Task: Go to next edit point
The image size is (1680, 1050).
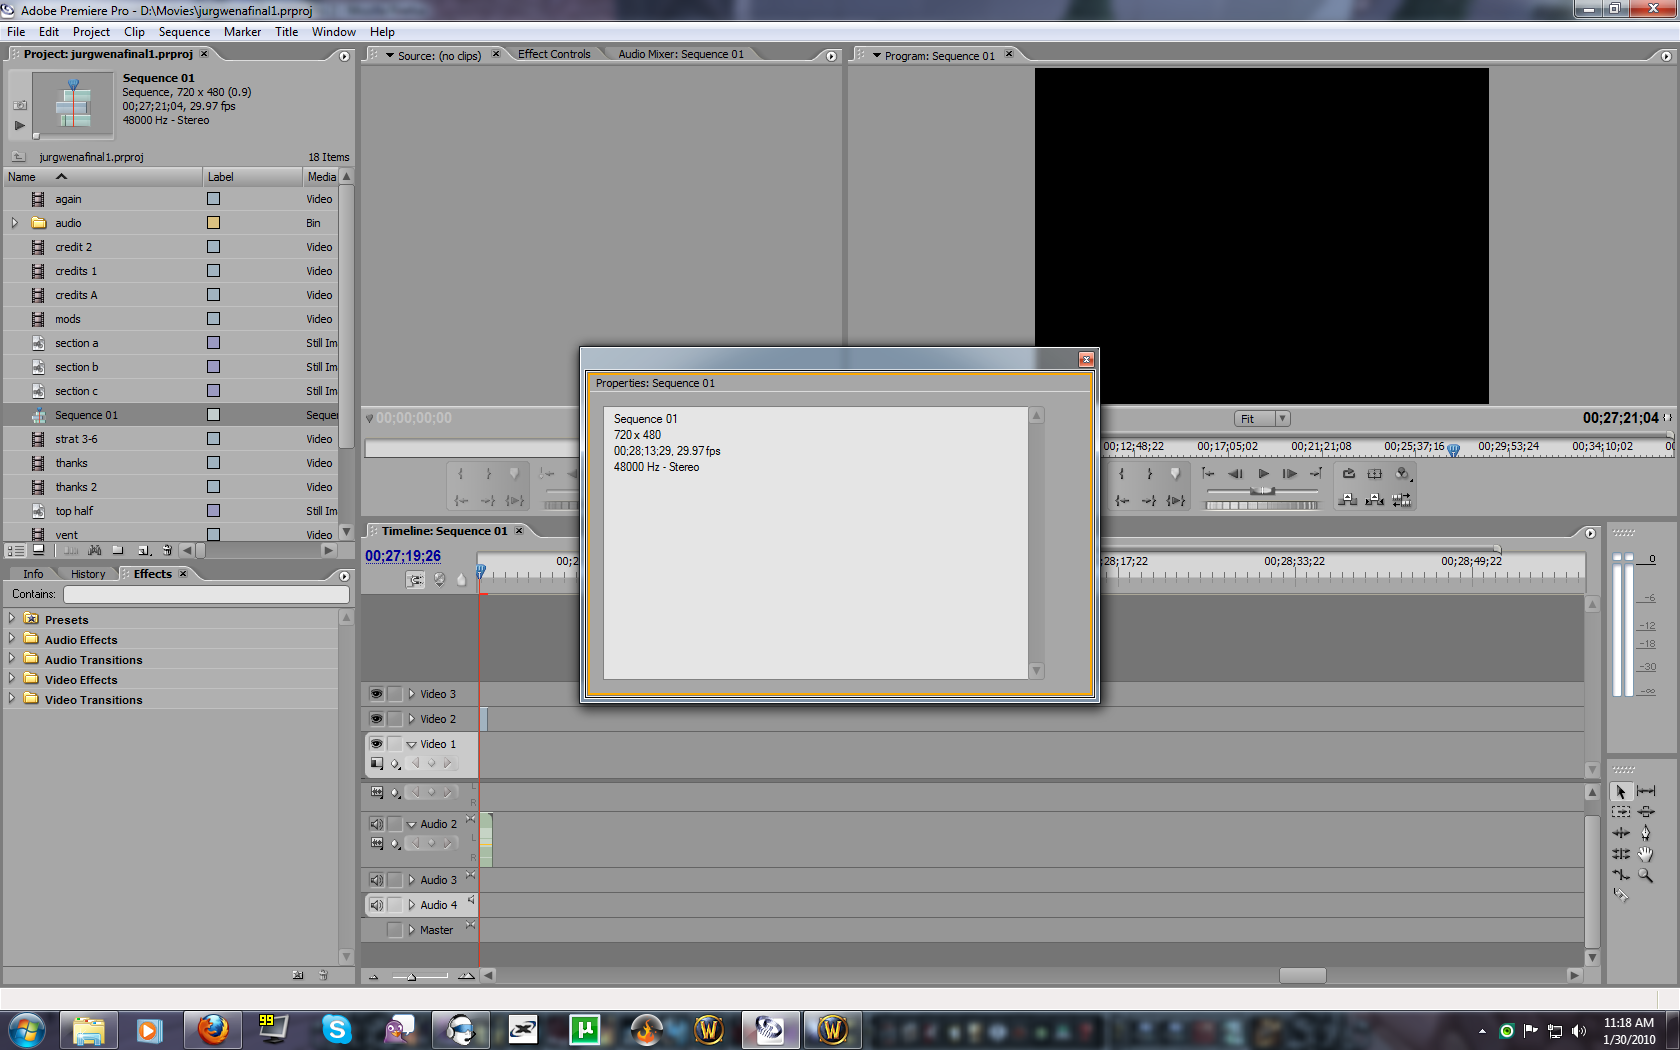Action: 1317,474
